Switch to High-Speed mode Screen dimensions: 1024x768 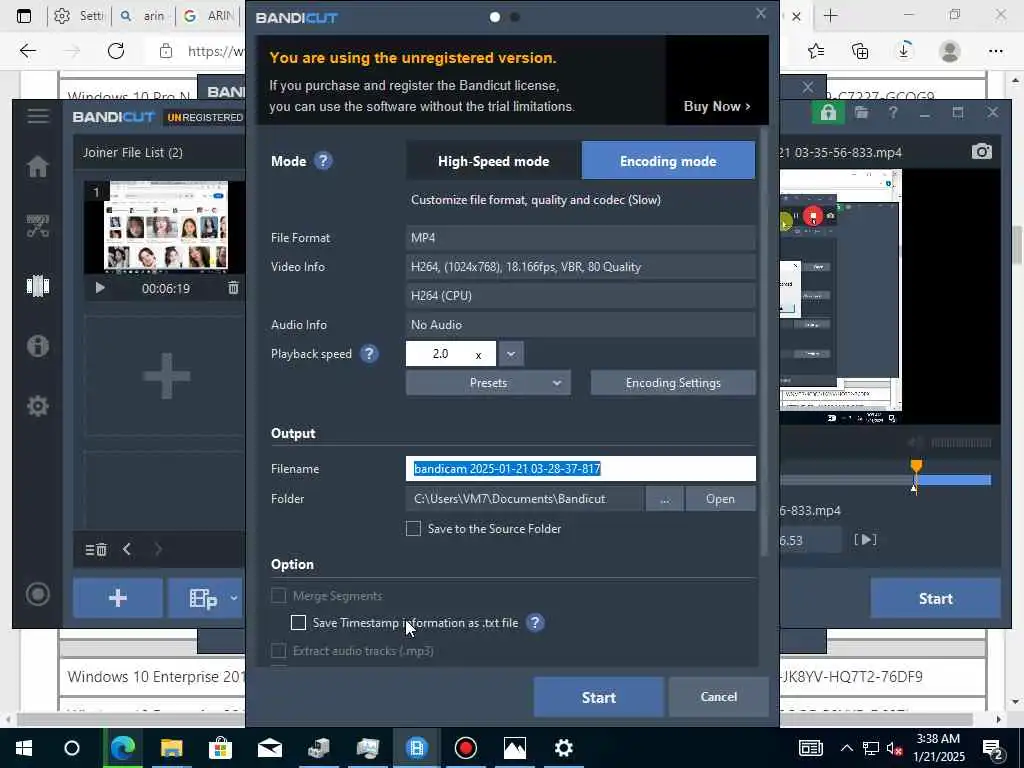point(493,161)
